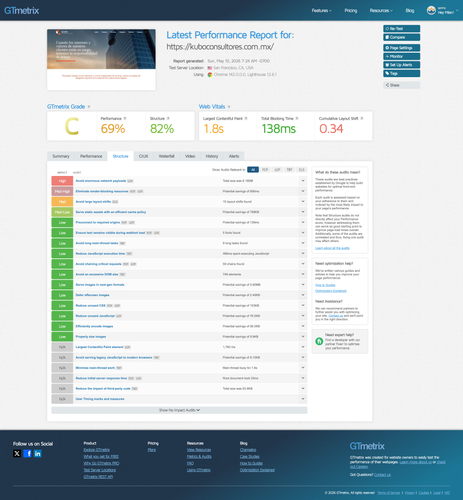
Task: Open the LinkedIn social icon
Action: (38, 453)
